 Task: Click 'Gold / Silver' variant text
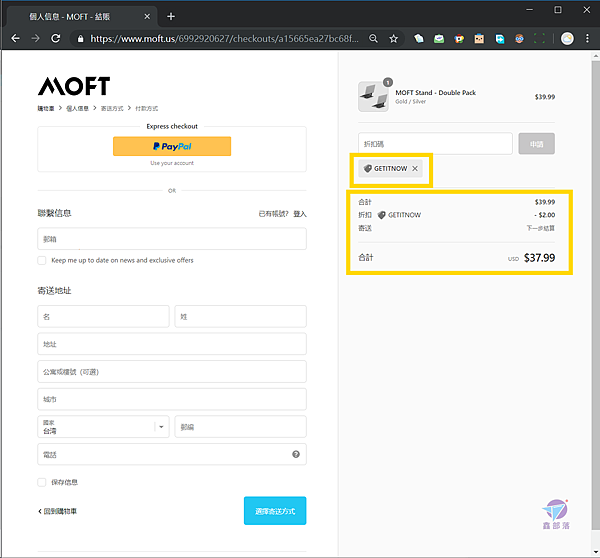[x=411, y=101]
